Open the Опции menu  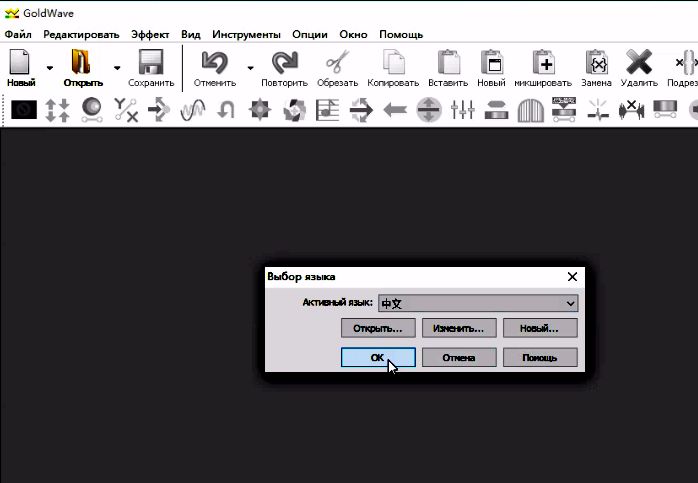point(310,34)
